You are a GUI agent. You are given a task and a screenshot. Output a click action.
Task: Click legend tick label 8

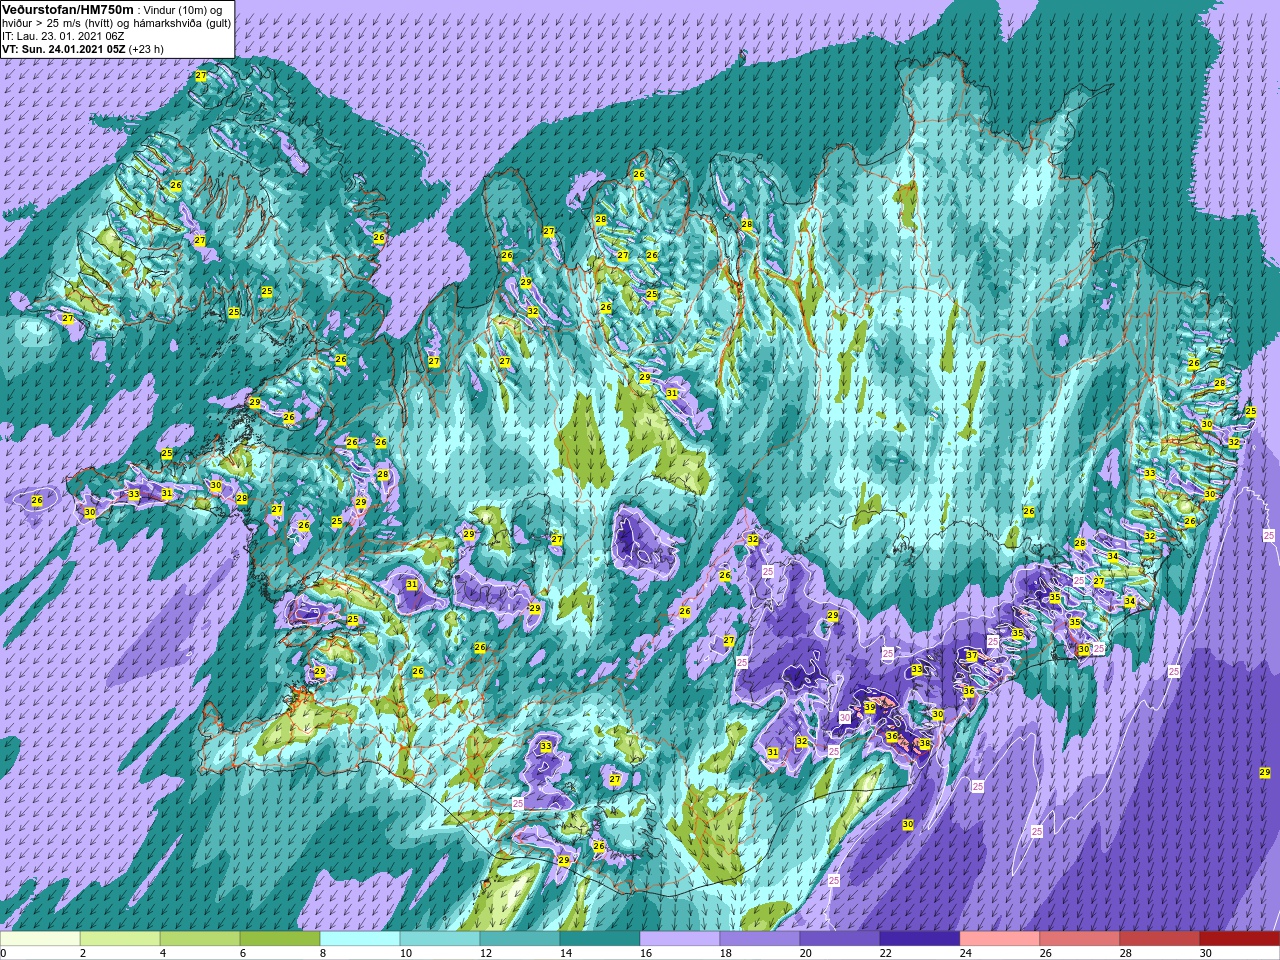[x=322, y=953]
